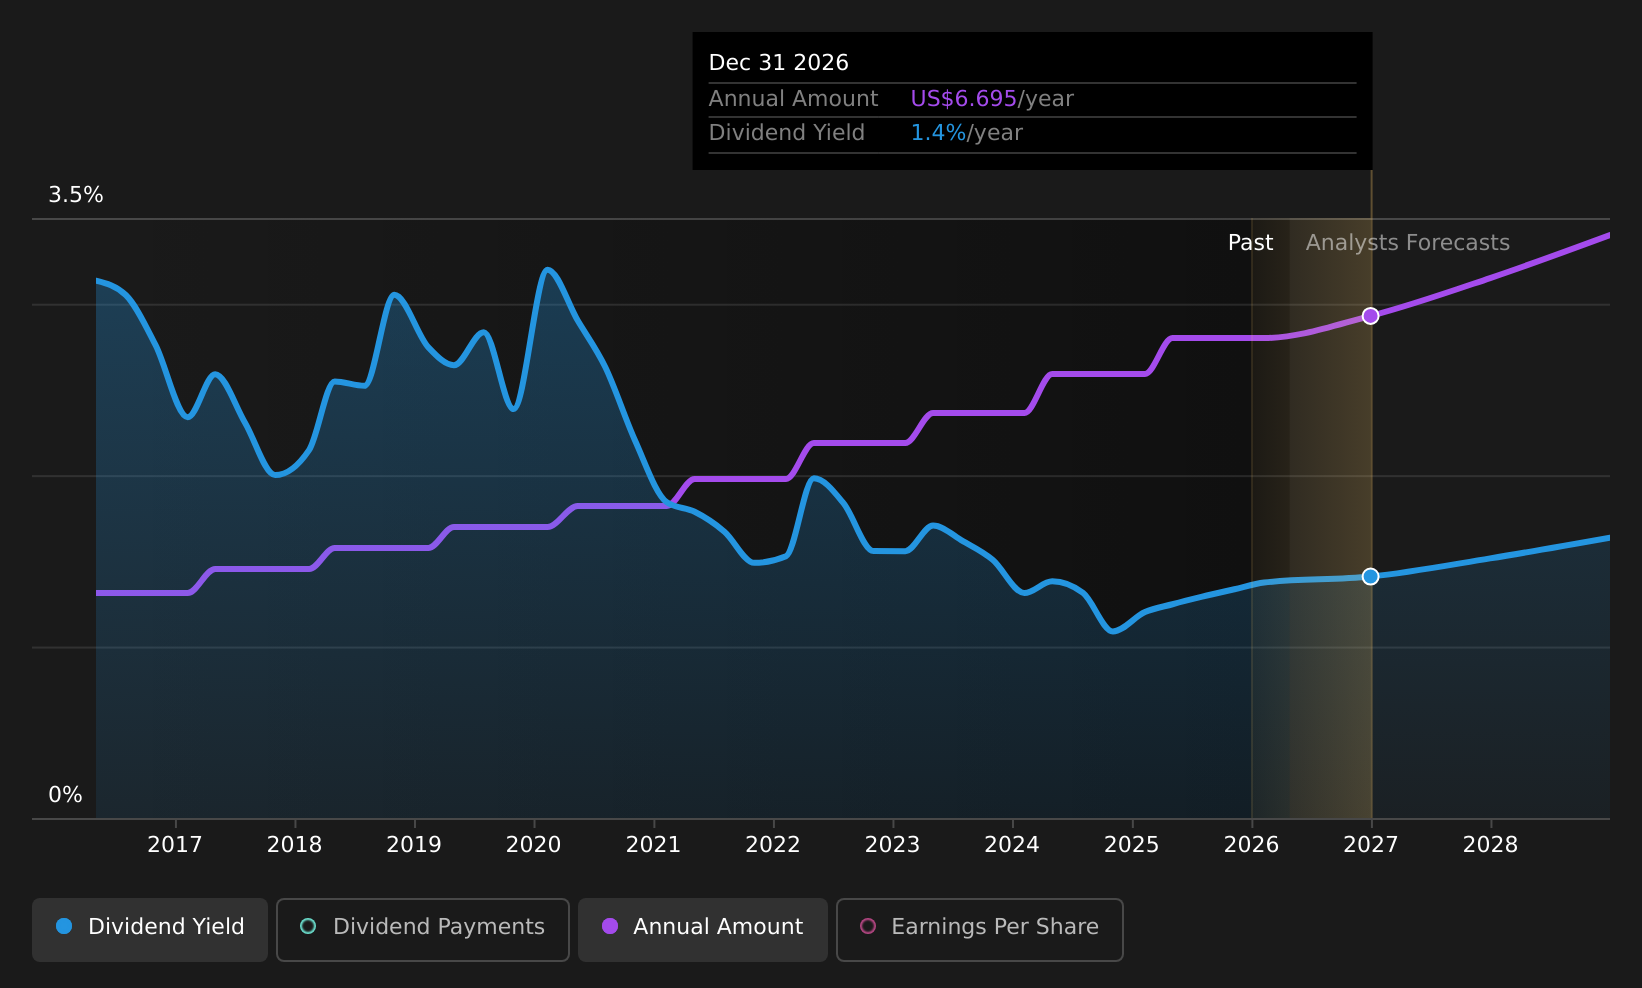Enable the Dividend Payments legend series
Viewport: 1642px width, 988px height.
(422, 929)
